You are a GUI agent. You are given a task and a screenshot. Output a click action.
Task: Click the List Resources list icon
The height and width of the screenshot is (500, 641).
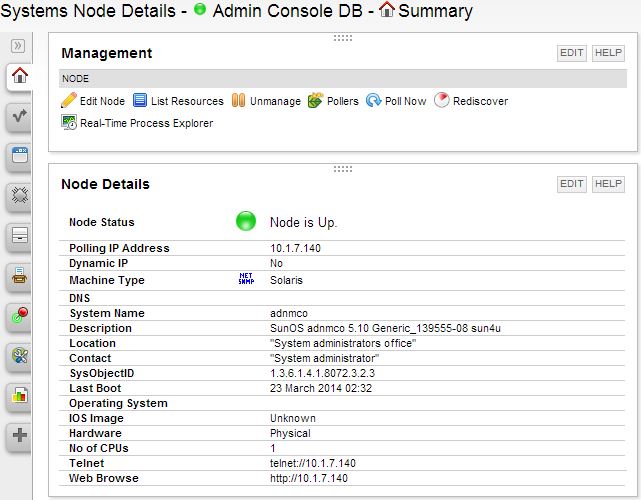[140, 100]
